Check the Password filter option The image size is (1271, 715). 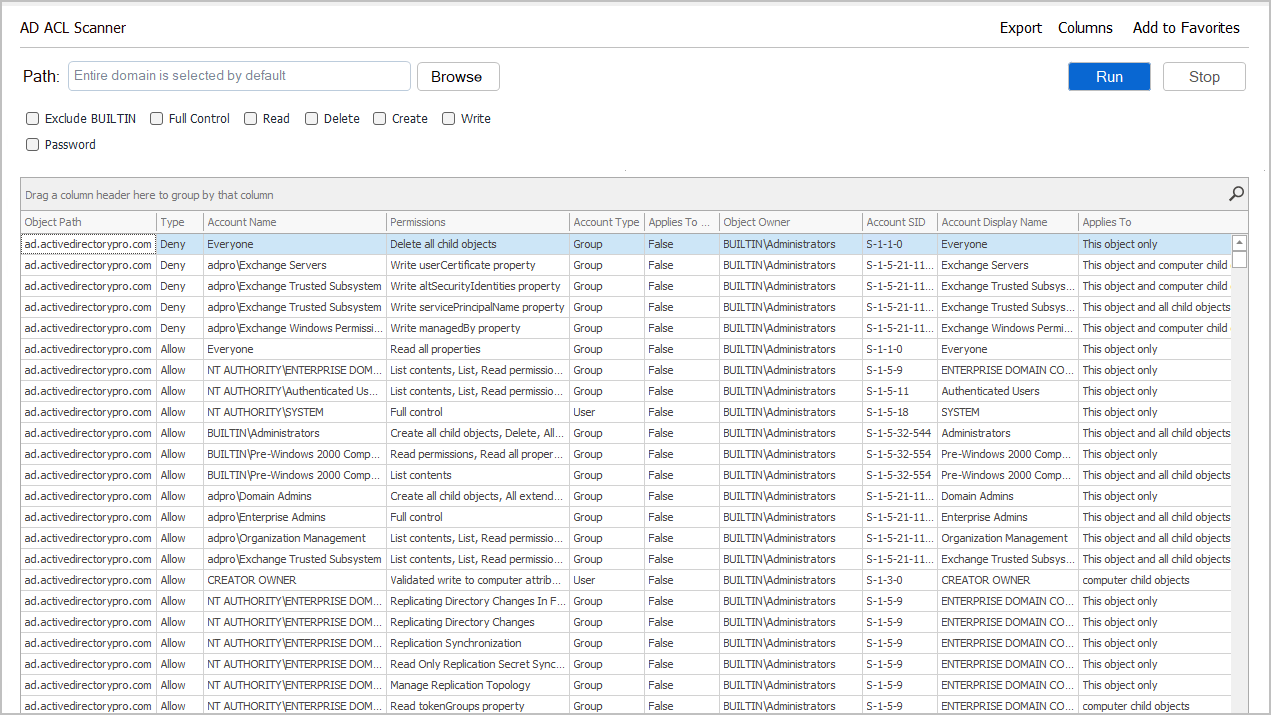(32, 144)
